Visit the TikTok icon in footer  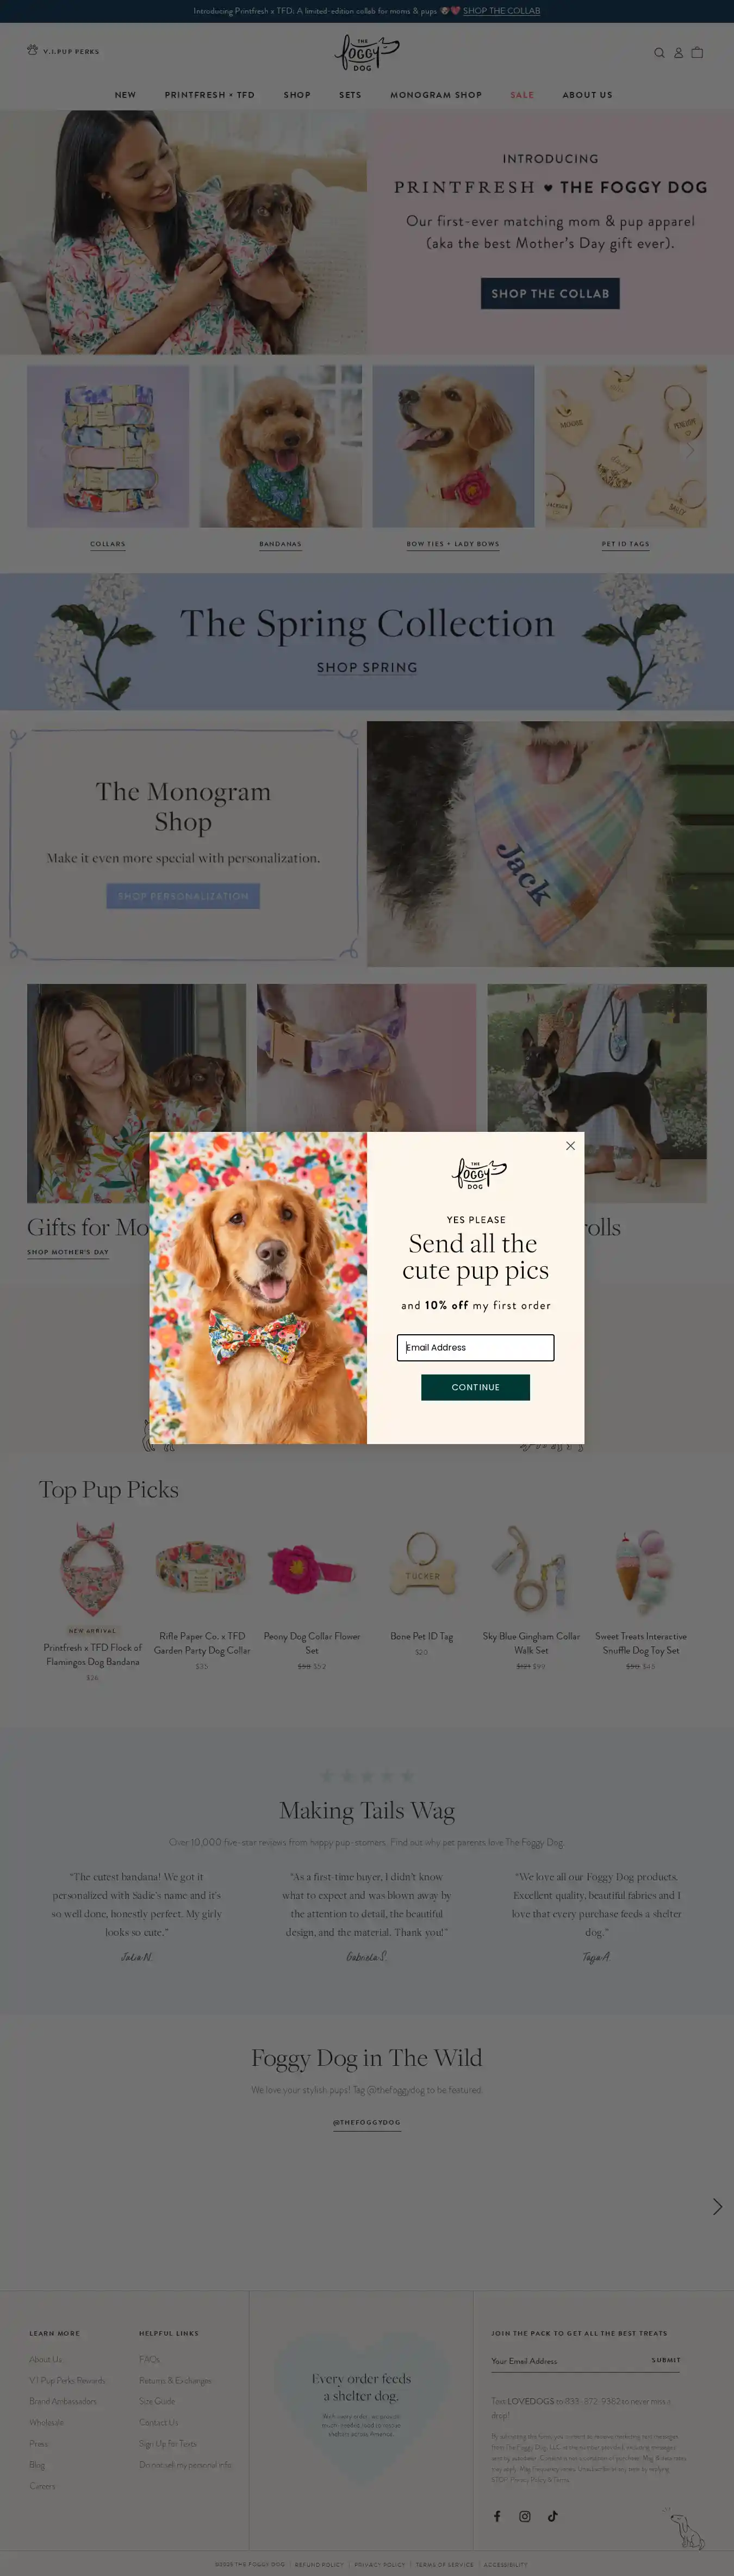click(x=552, y=2516)
